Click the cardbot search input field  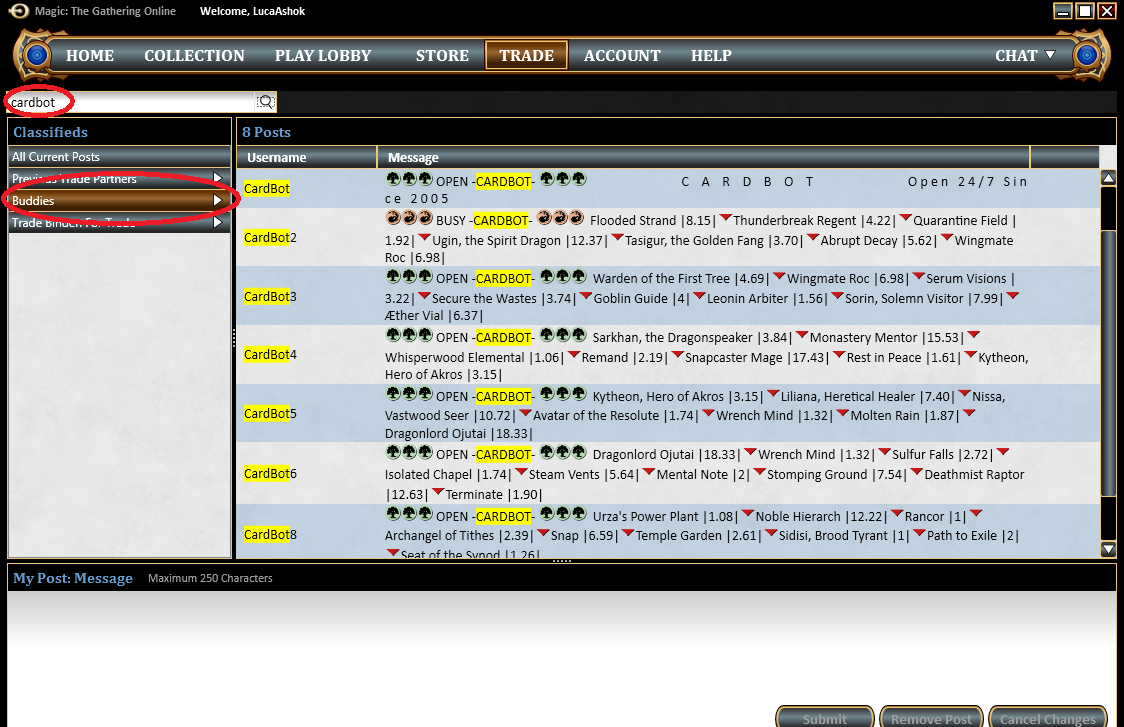(x=130, y=102)
